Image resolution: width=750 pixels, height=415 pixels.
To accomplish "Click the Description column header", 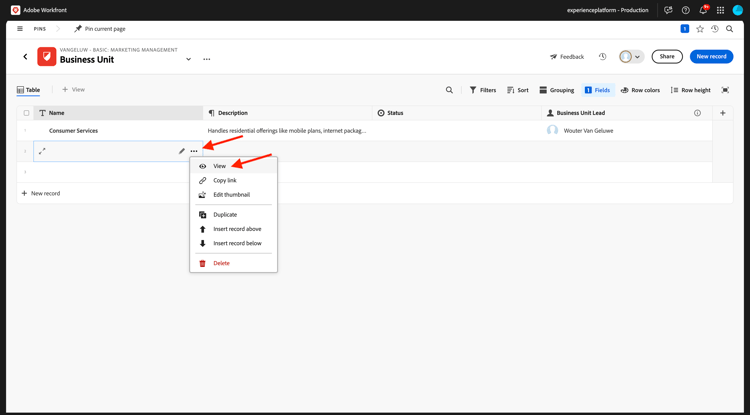I will [287, 113].
